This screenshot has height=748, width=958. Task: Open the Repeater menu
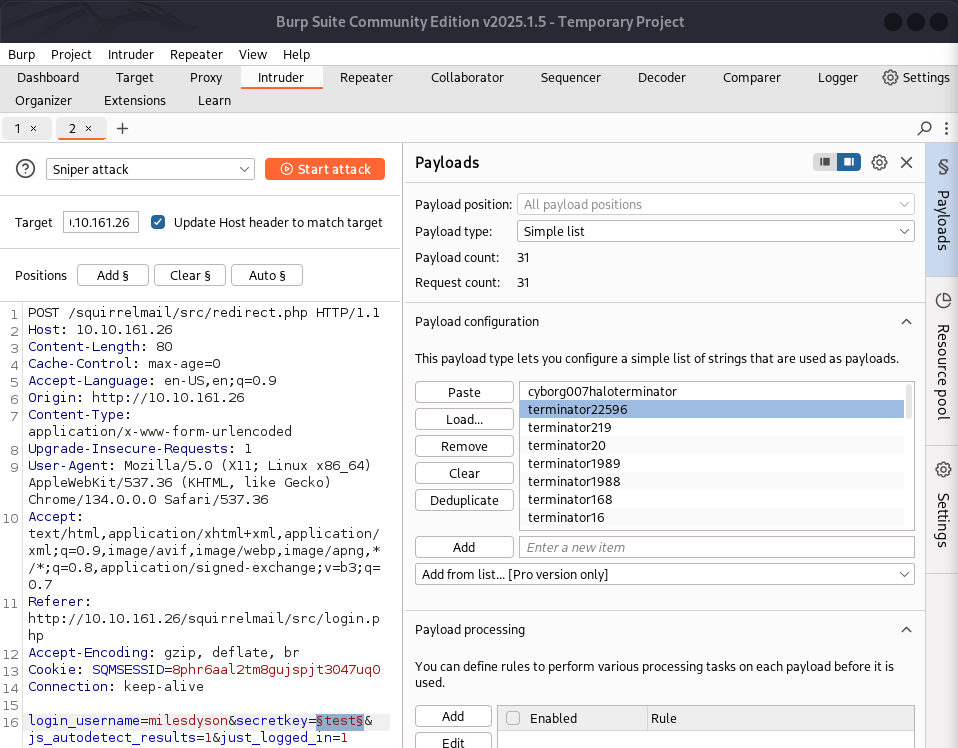click(x=196, y=54)
